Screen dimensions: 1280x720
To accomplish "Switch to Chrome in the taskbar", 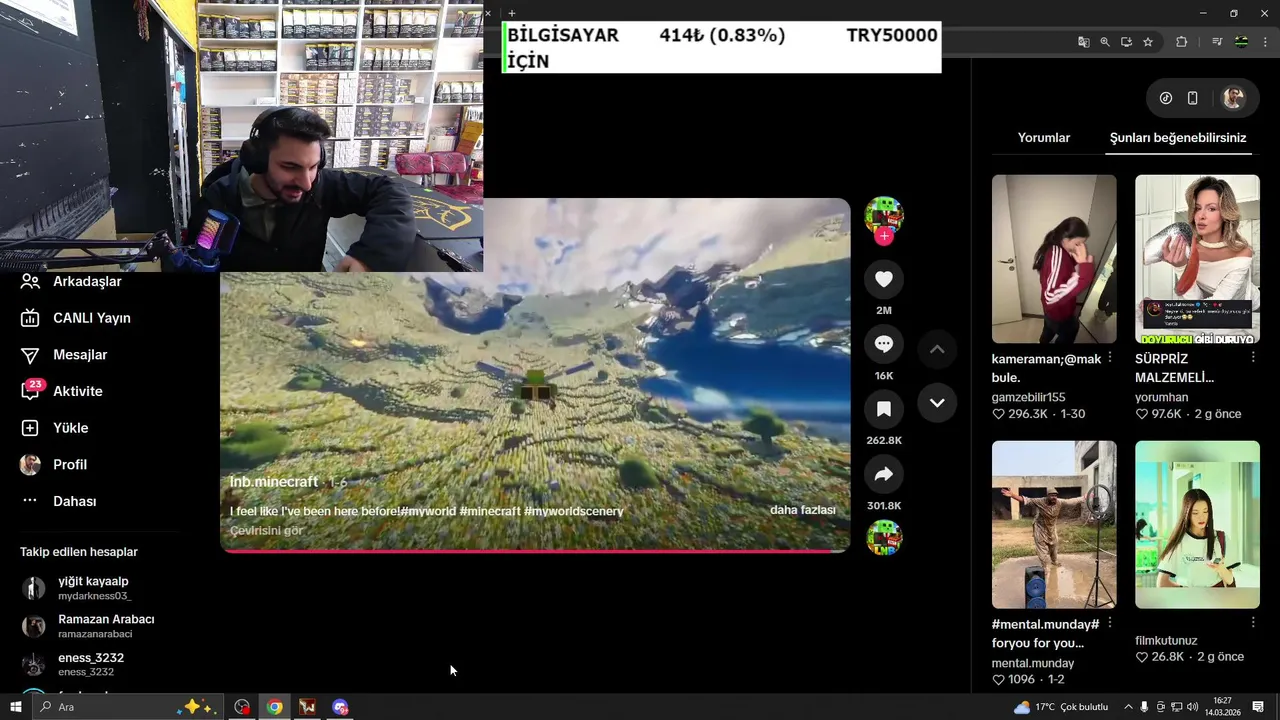I will pos(274,707).
